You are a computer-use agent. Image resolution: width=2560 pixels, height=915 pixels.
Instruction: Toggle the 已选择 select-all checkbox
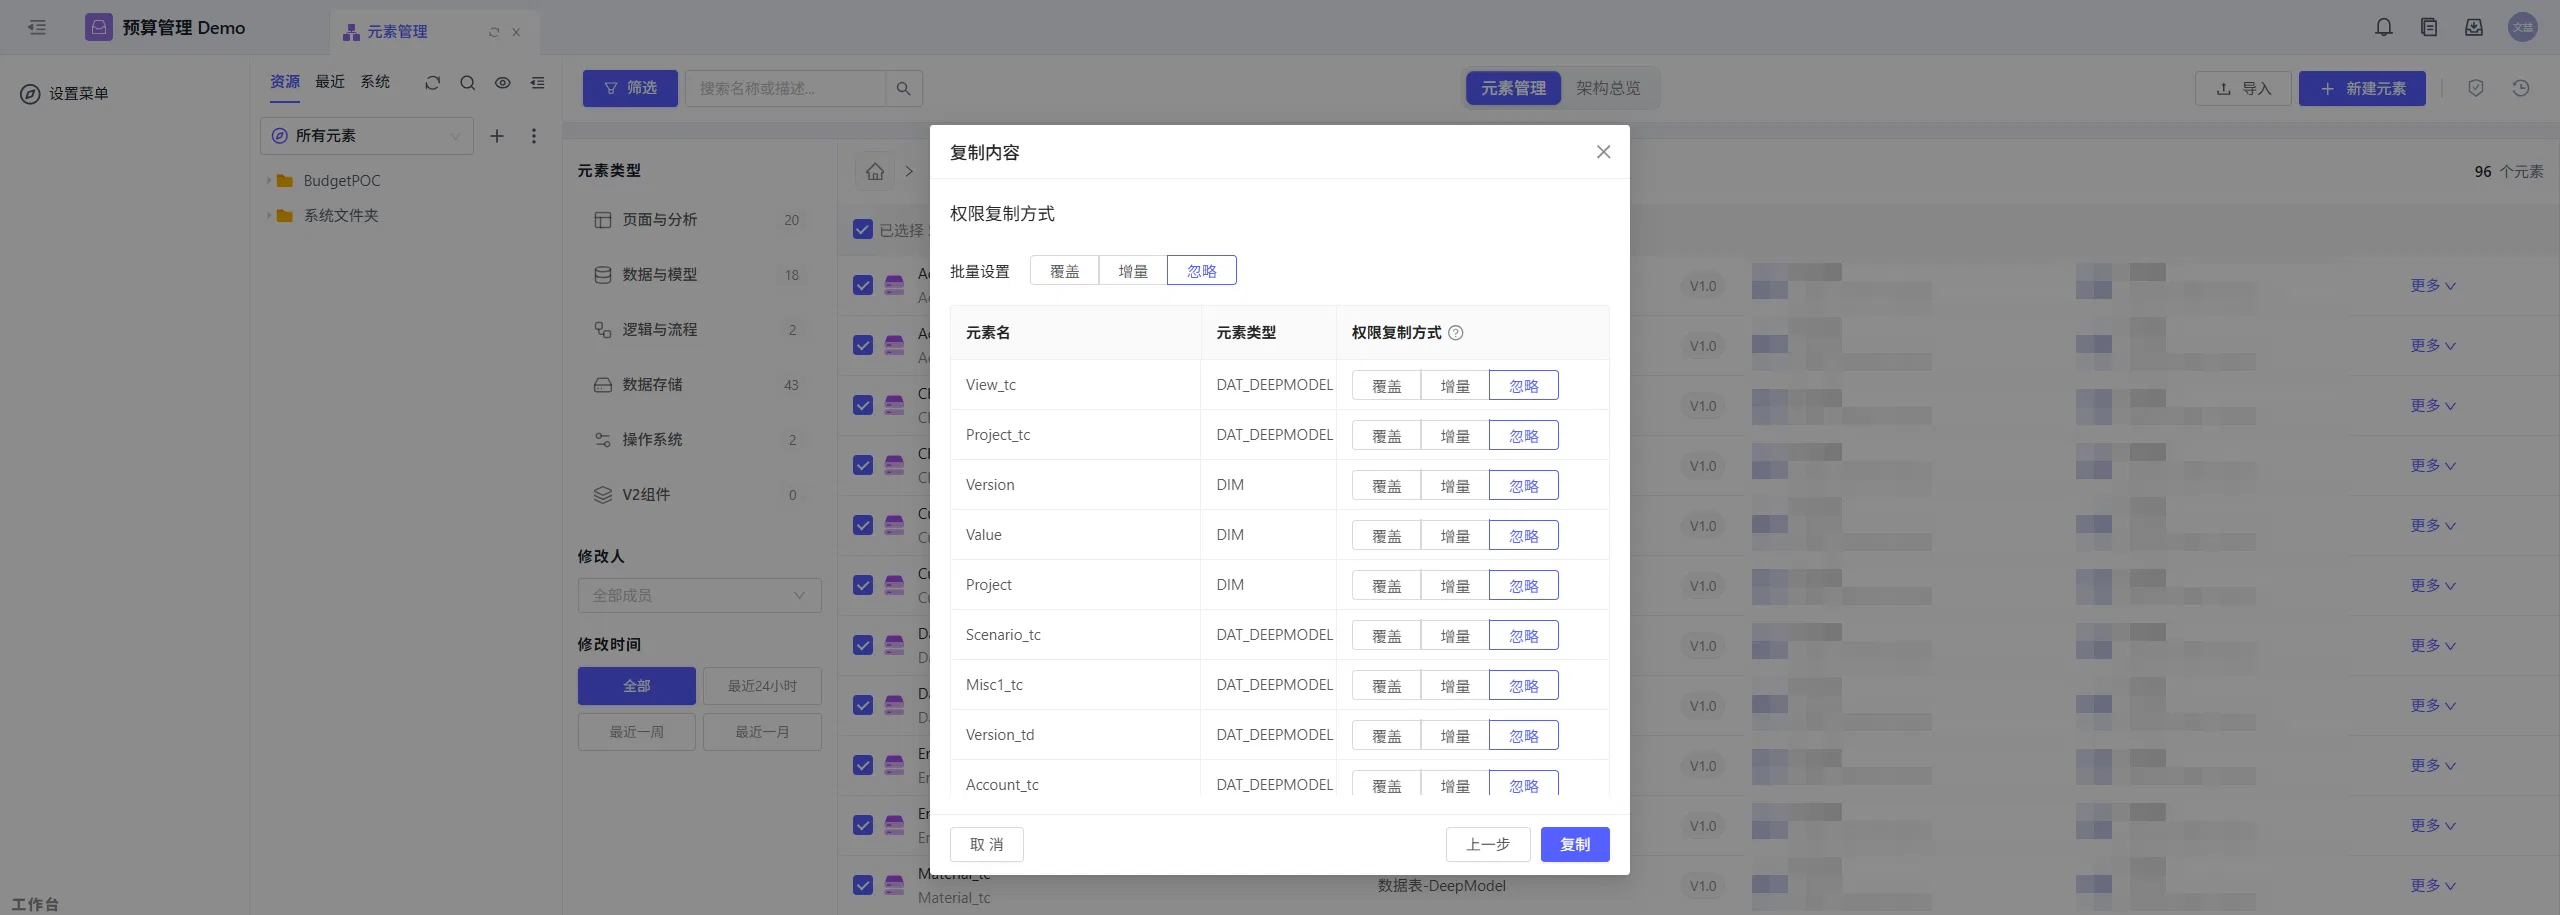point(863,230)
